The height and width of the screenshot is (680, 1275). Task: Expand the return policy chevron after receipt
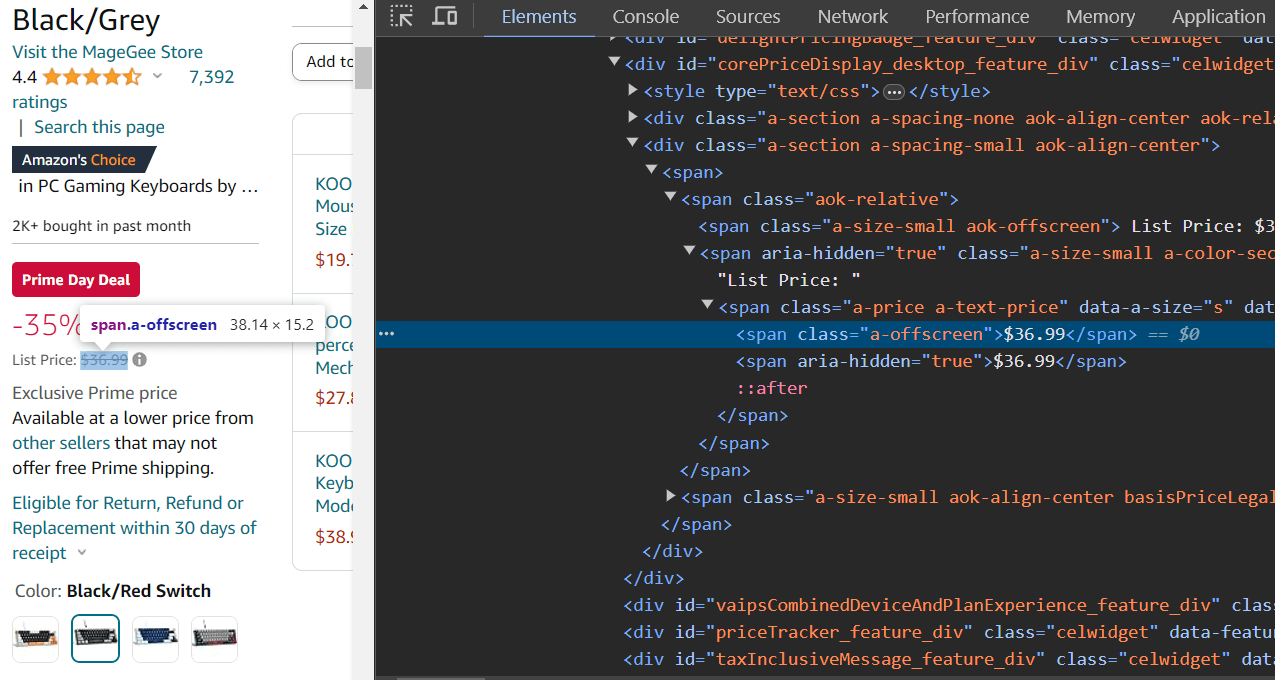click(82, 553)
